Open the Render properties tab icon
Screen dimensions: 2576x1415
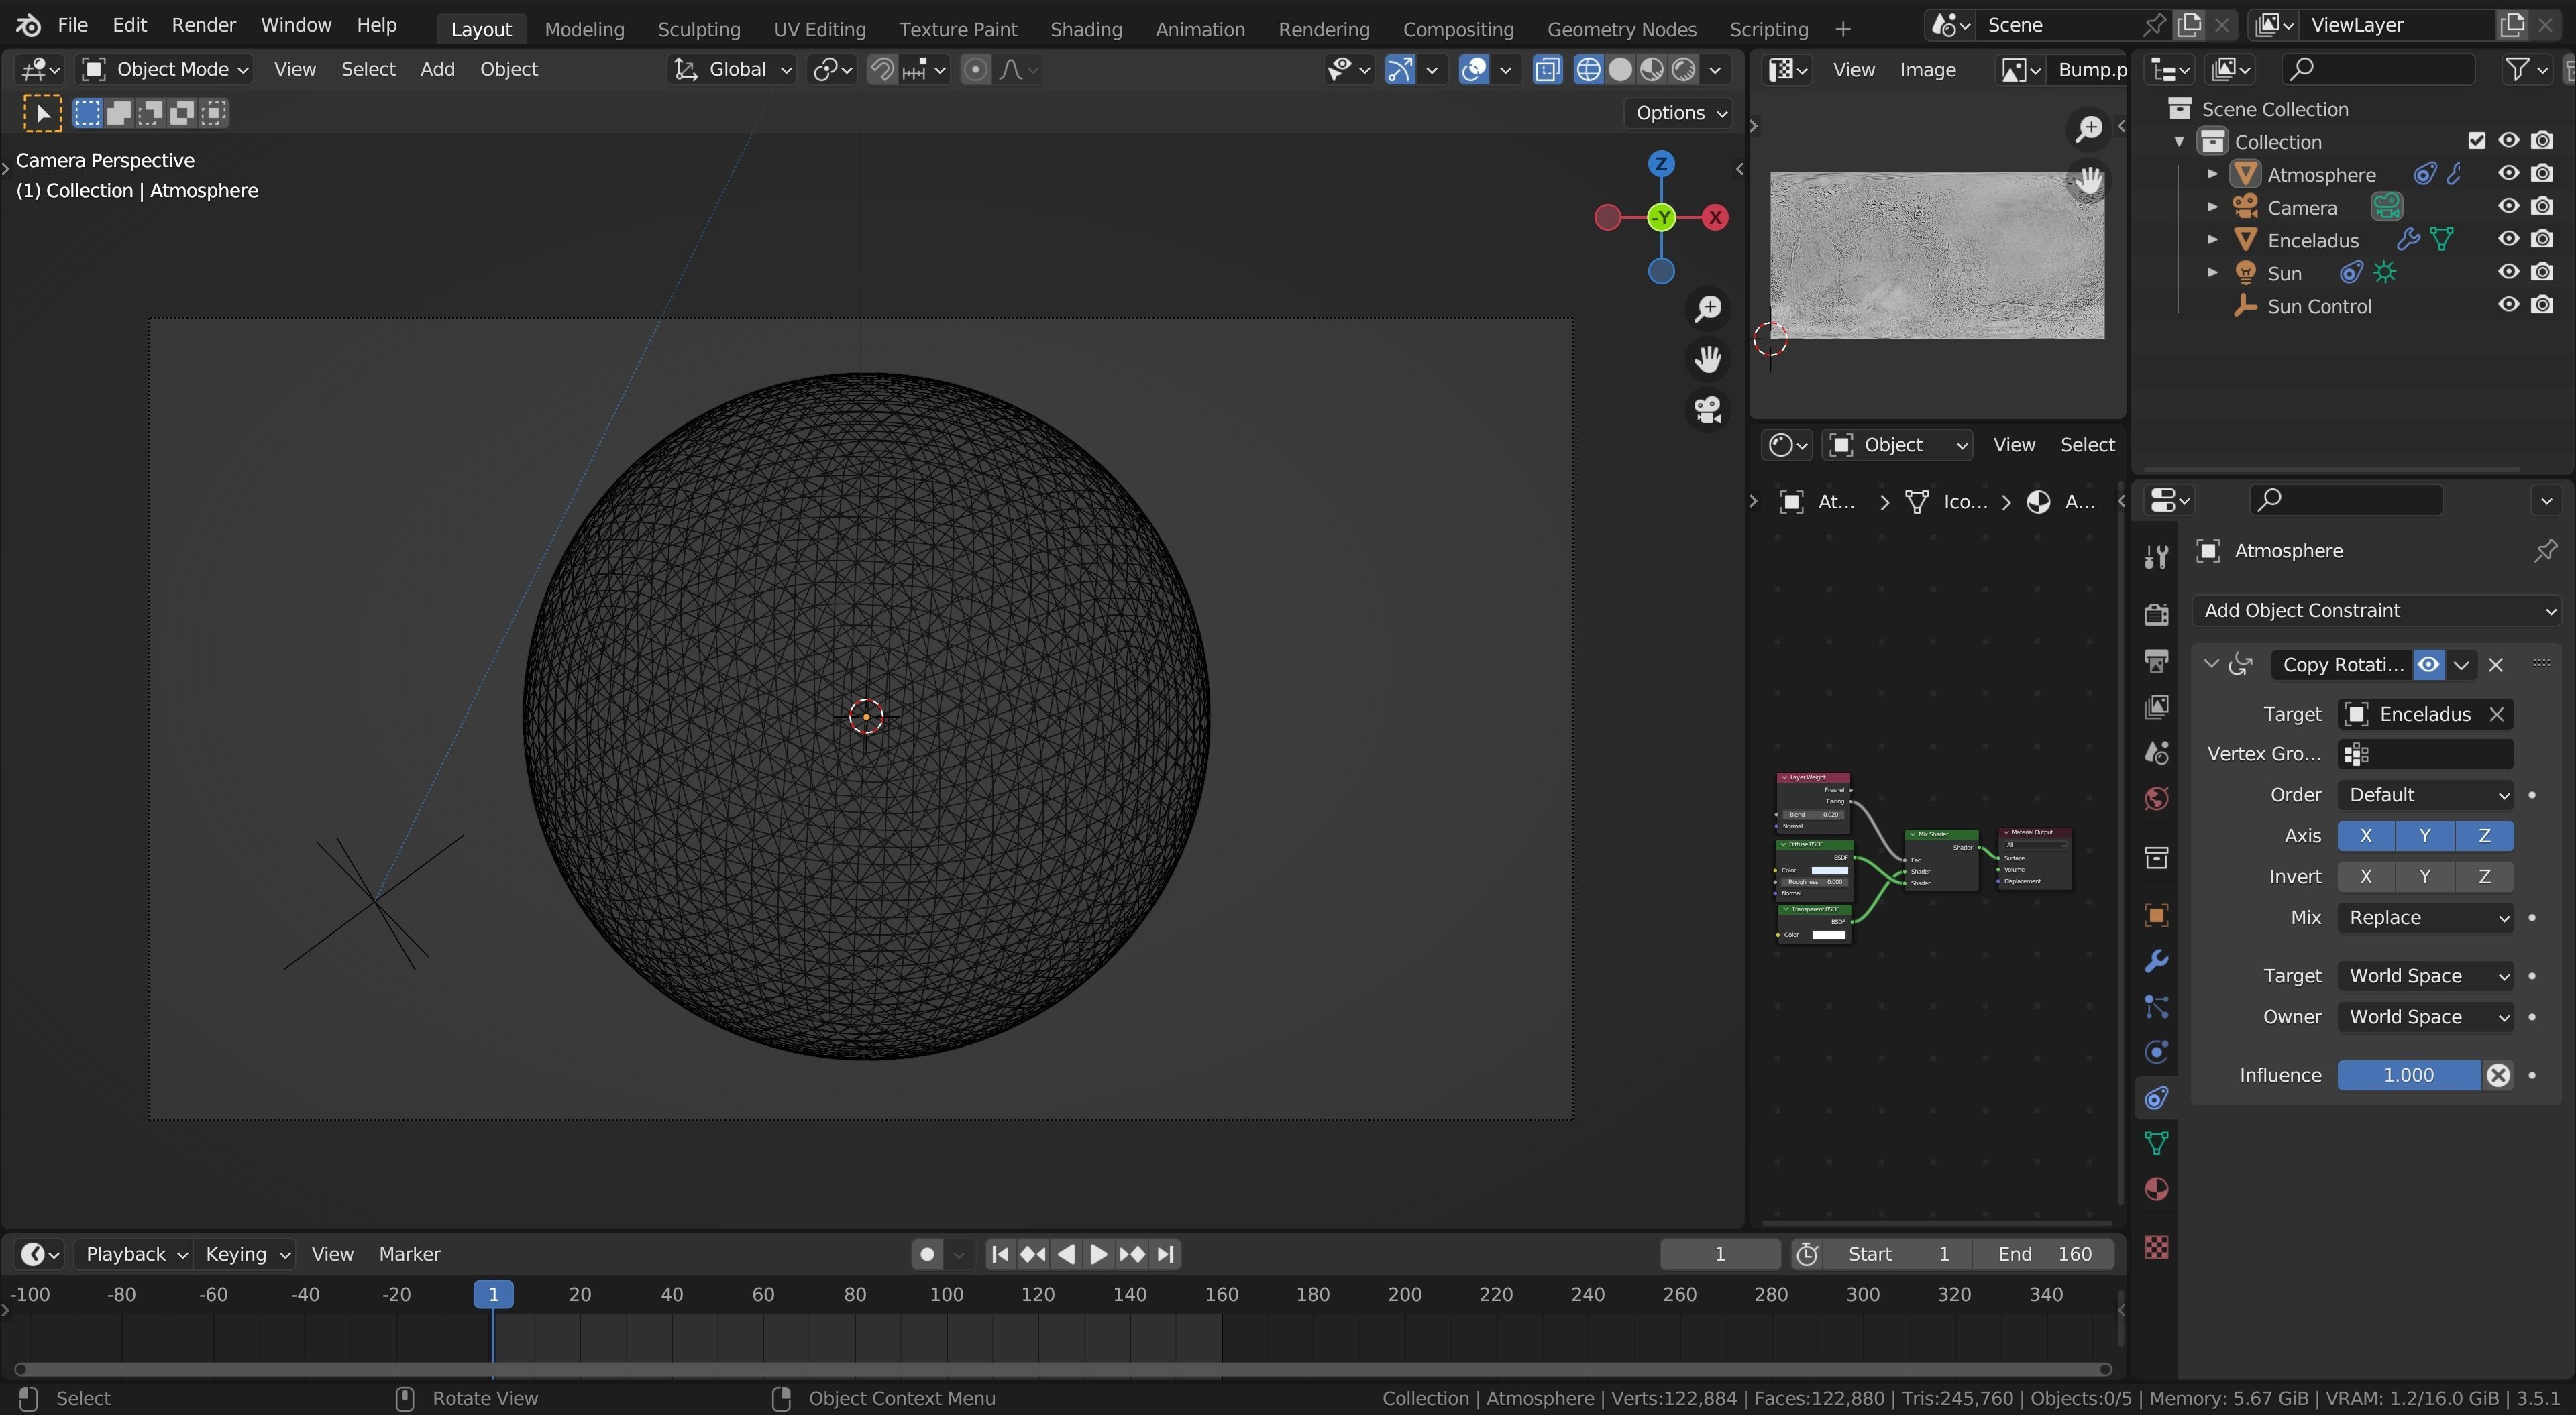pos(2156,614)
